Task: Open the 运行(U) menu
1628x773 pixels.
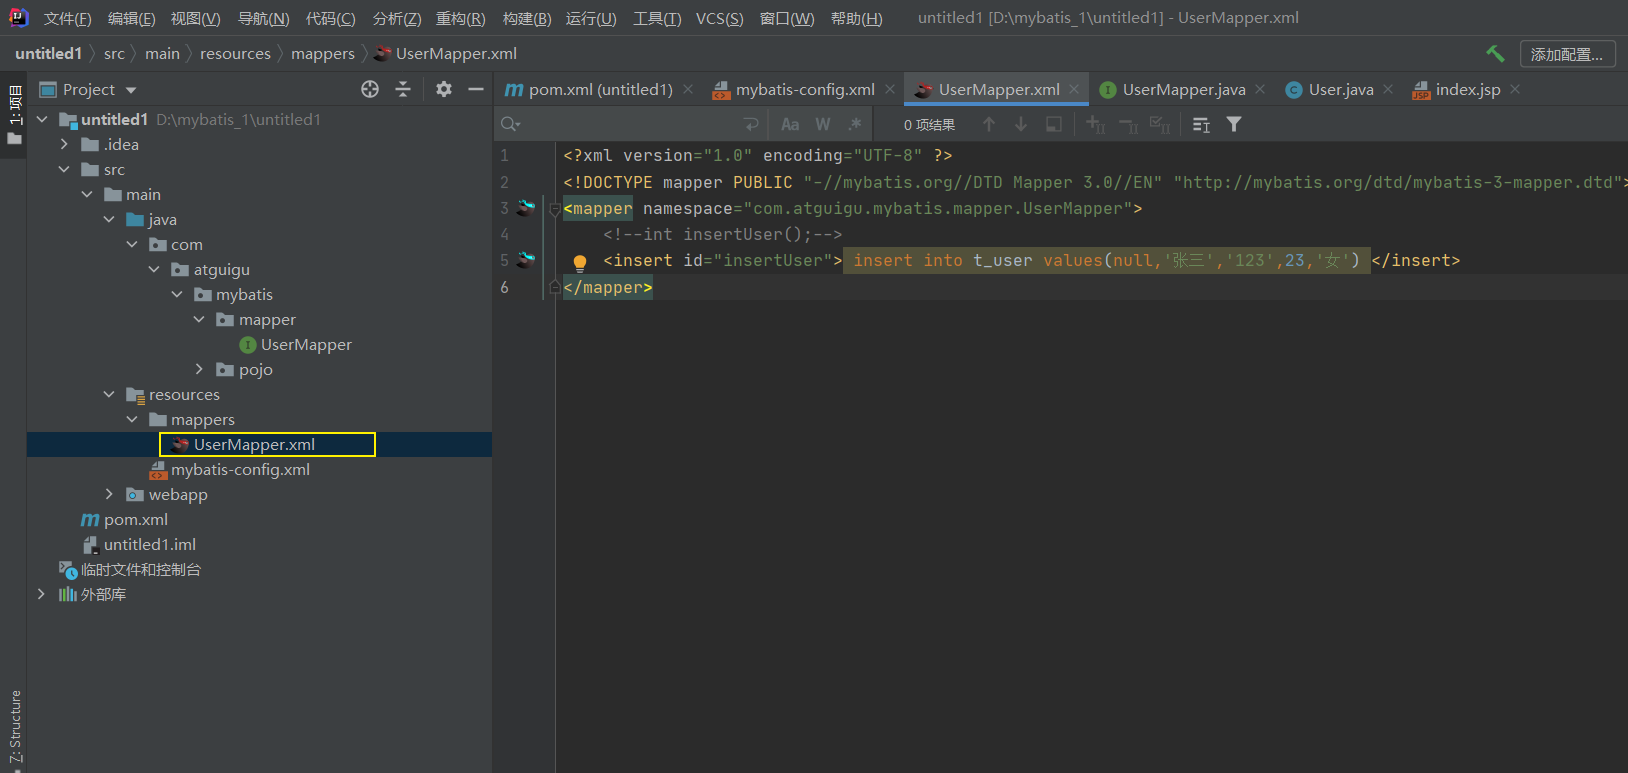Action: [x=591, y=18]
